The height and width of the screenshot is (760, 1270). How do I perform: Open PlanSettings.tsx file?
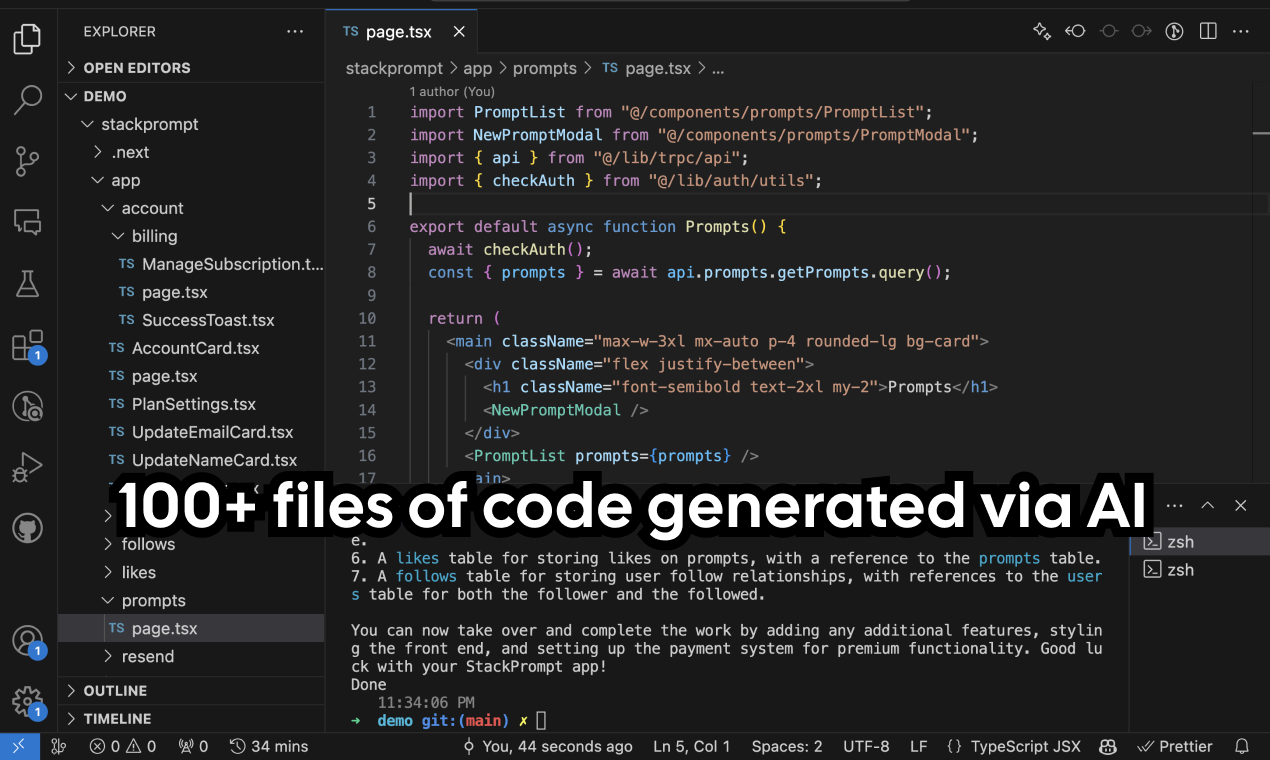coord(191,404)
